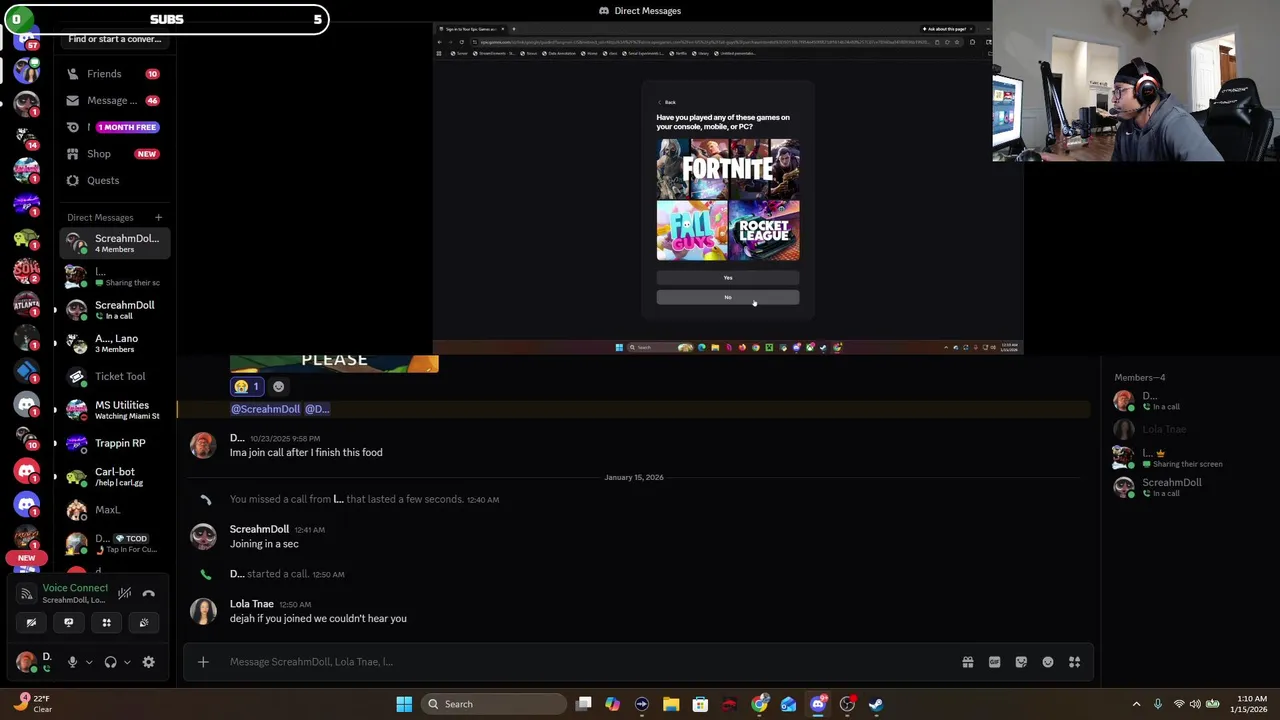The height and width of the screenshot is (720, 1280).
Task: Turn on camera in voice panel
Action: [31, 622]
